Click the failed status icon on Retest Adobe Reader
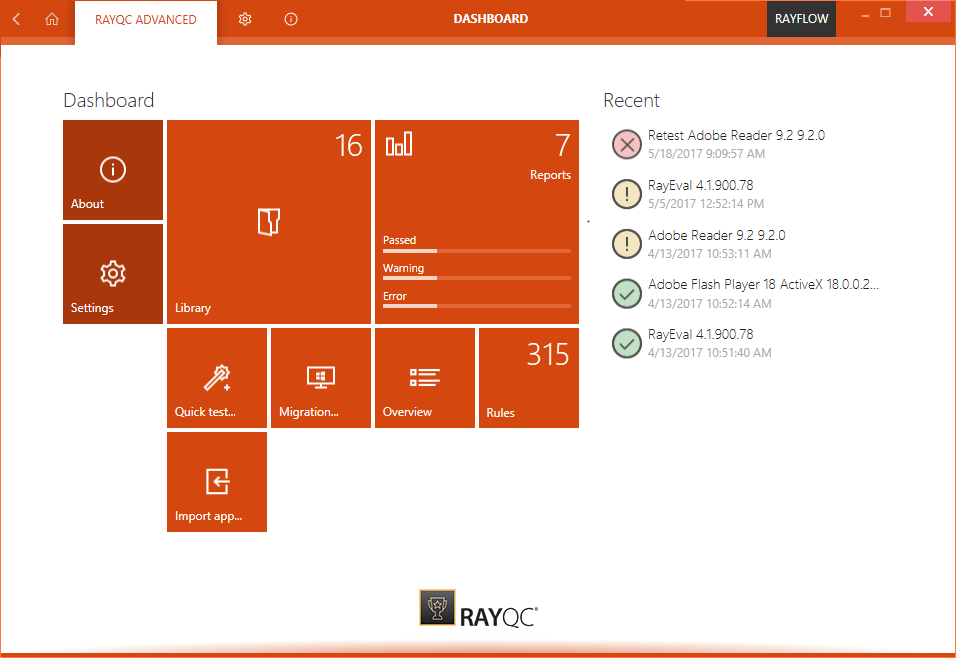956x658 pixels. (626, 144)
